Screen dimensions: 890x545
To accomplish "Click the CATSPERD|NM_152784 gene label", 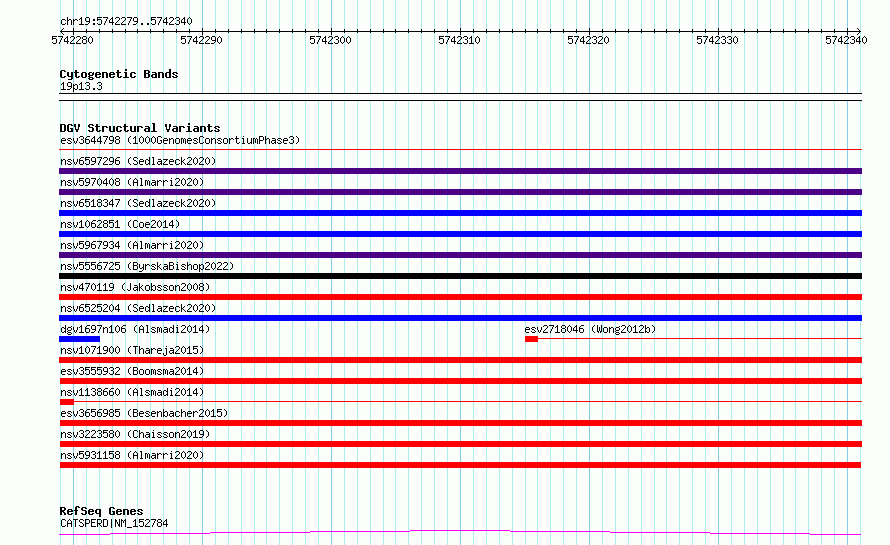I will 114,523.
